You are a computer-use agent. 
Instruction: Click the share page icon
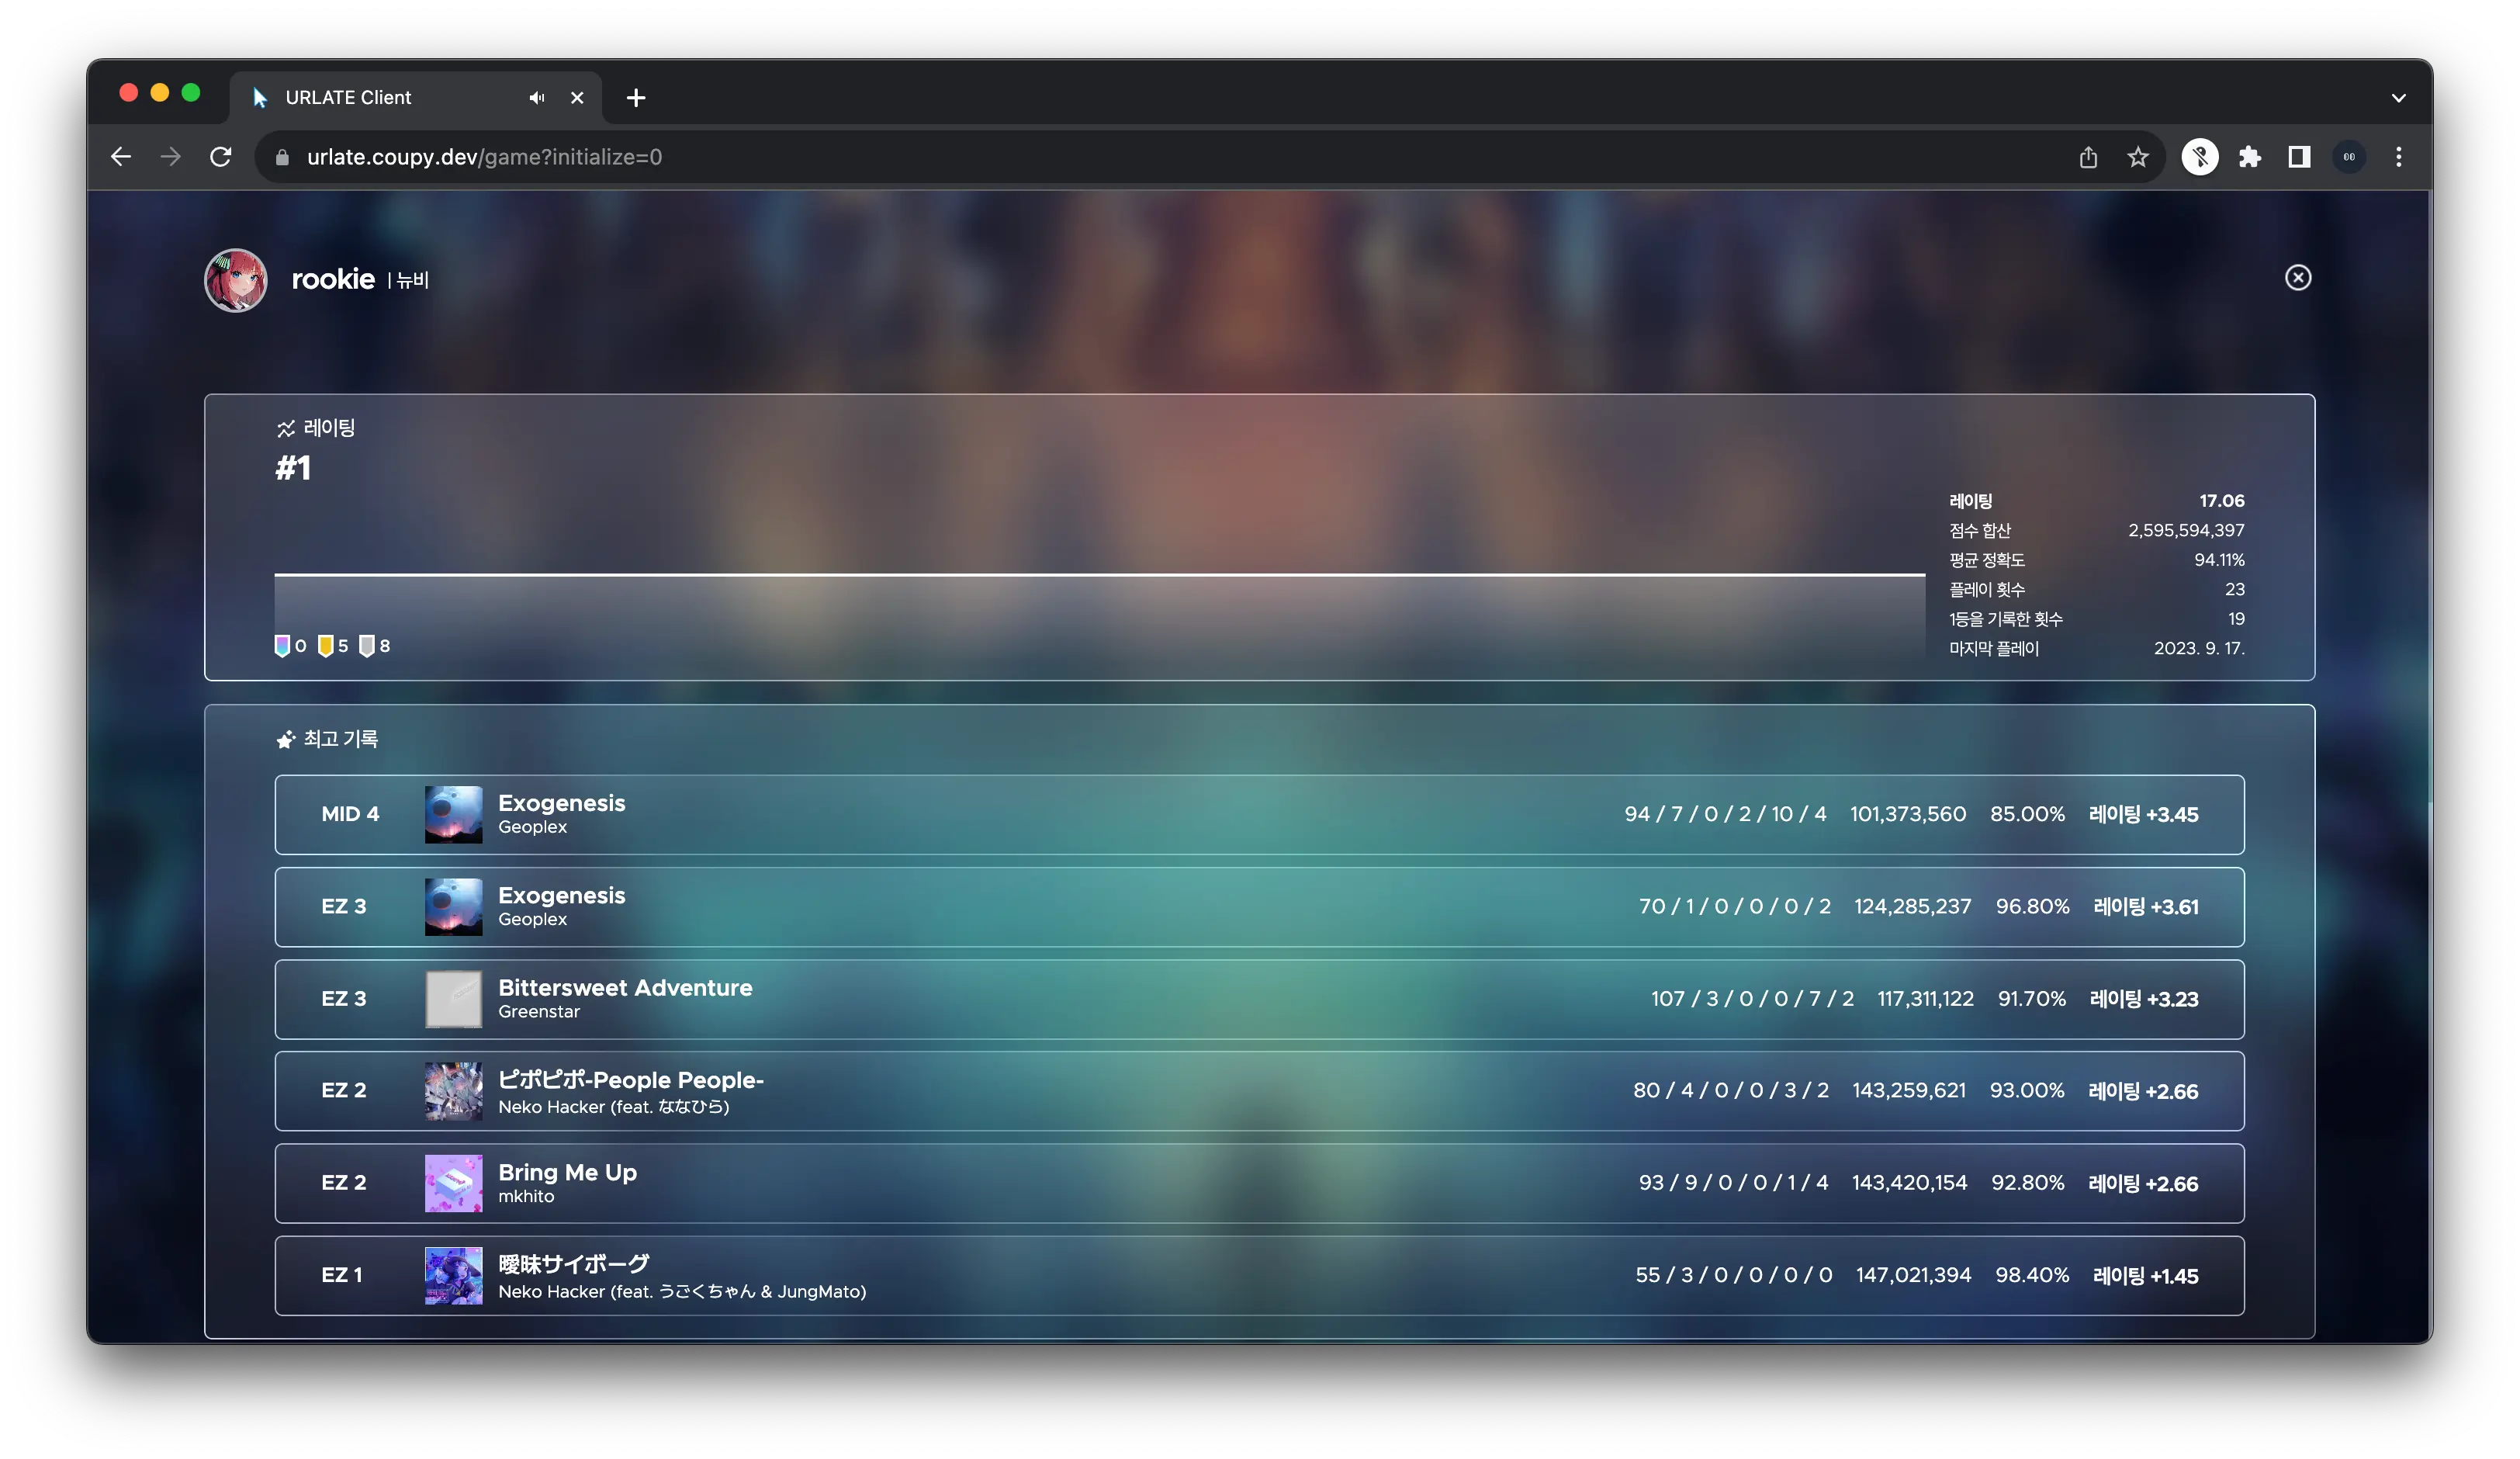[2088, 157]
